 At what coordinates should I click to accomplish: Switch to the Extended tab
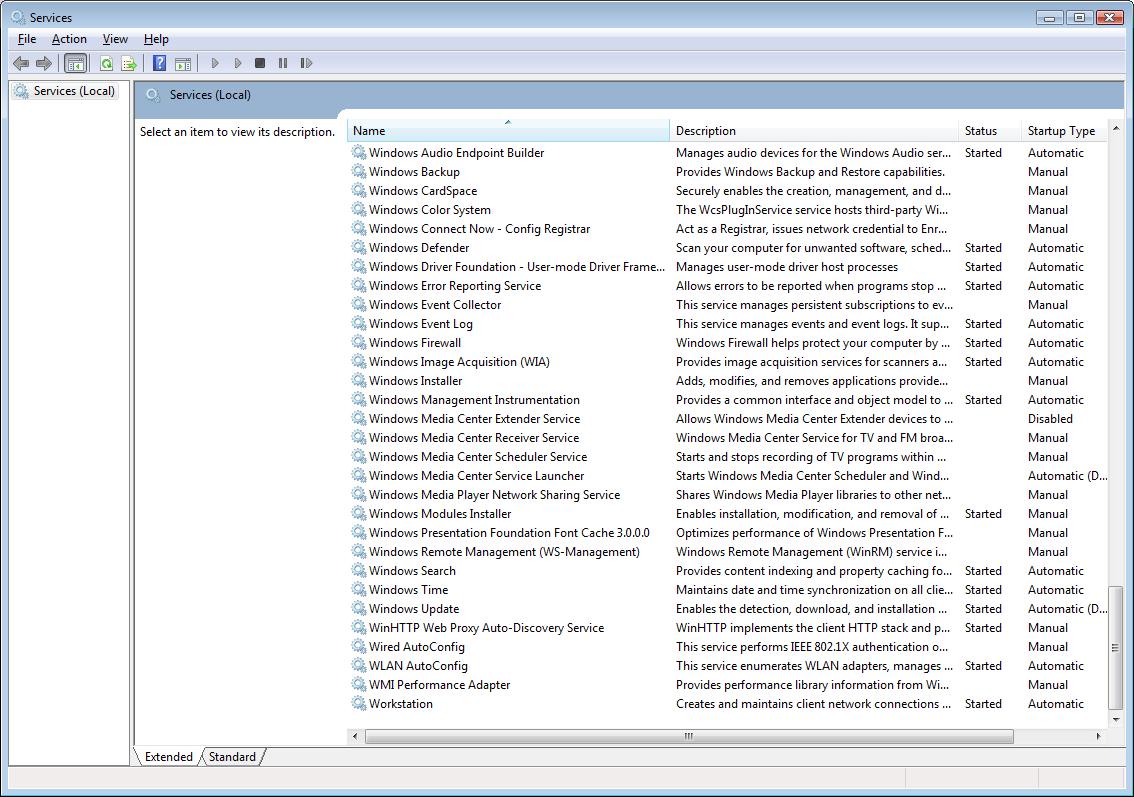pos(169,756)
